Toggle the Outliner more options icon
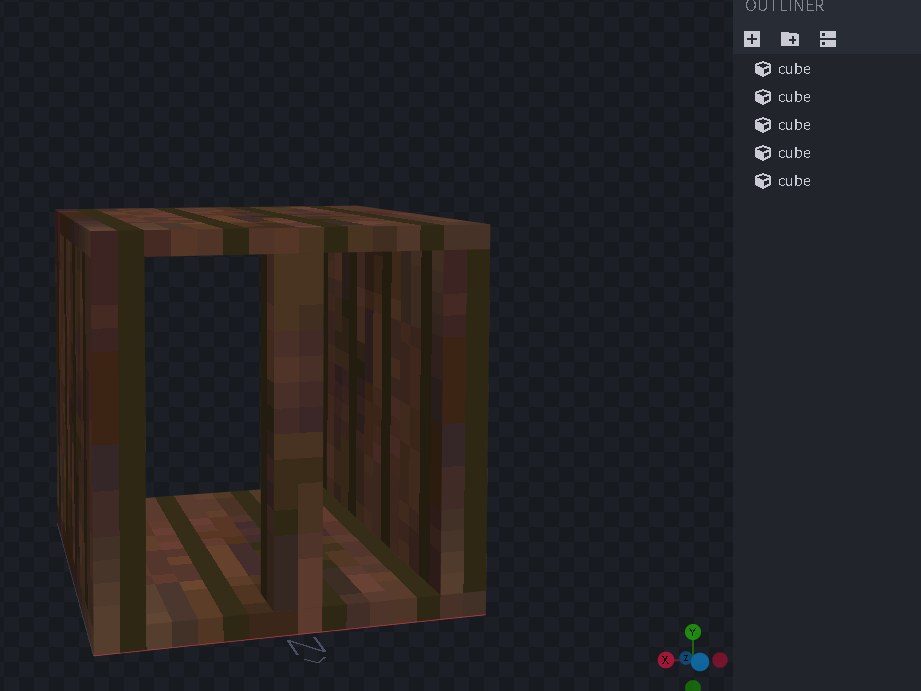Viewport: 921px width, 691px height. 827,39
